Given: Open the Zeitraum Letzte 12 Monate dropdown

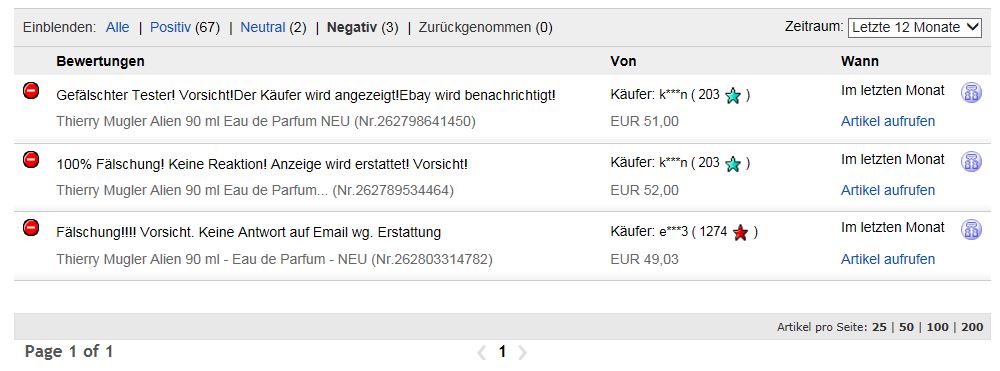Looking at the screenshot, I should 915,27.
